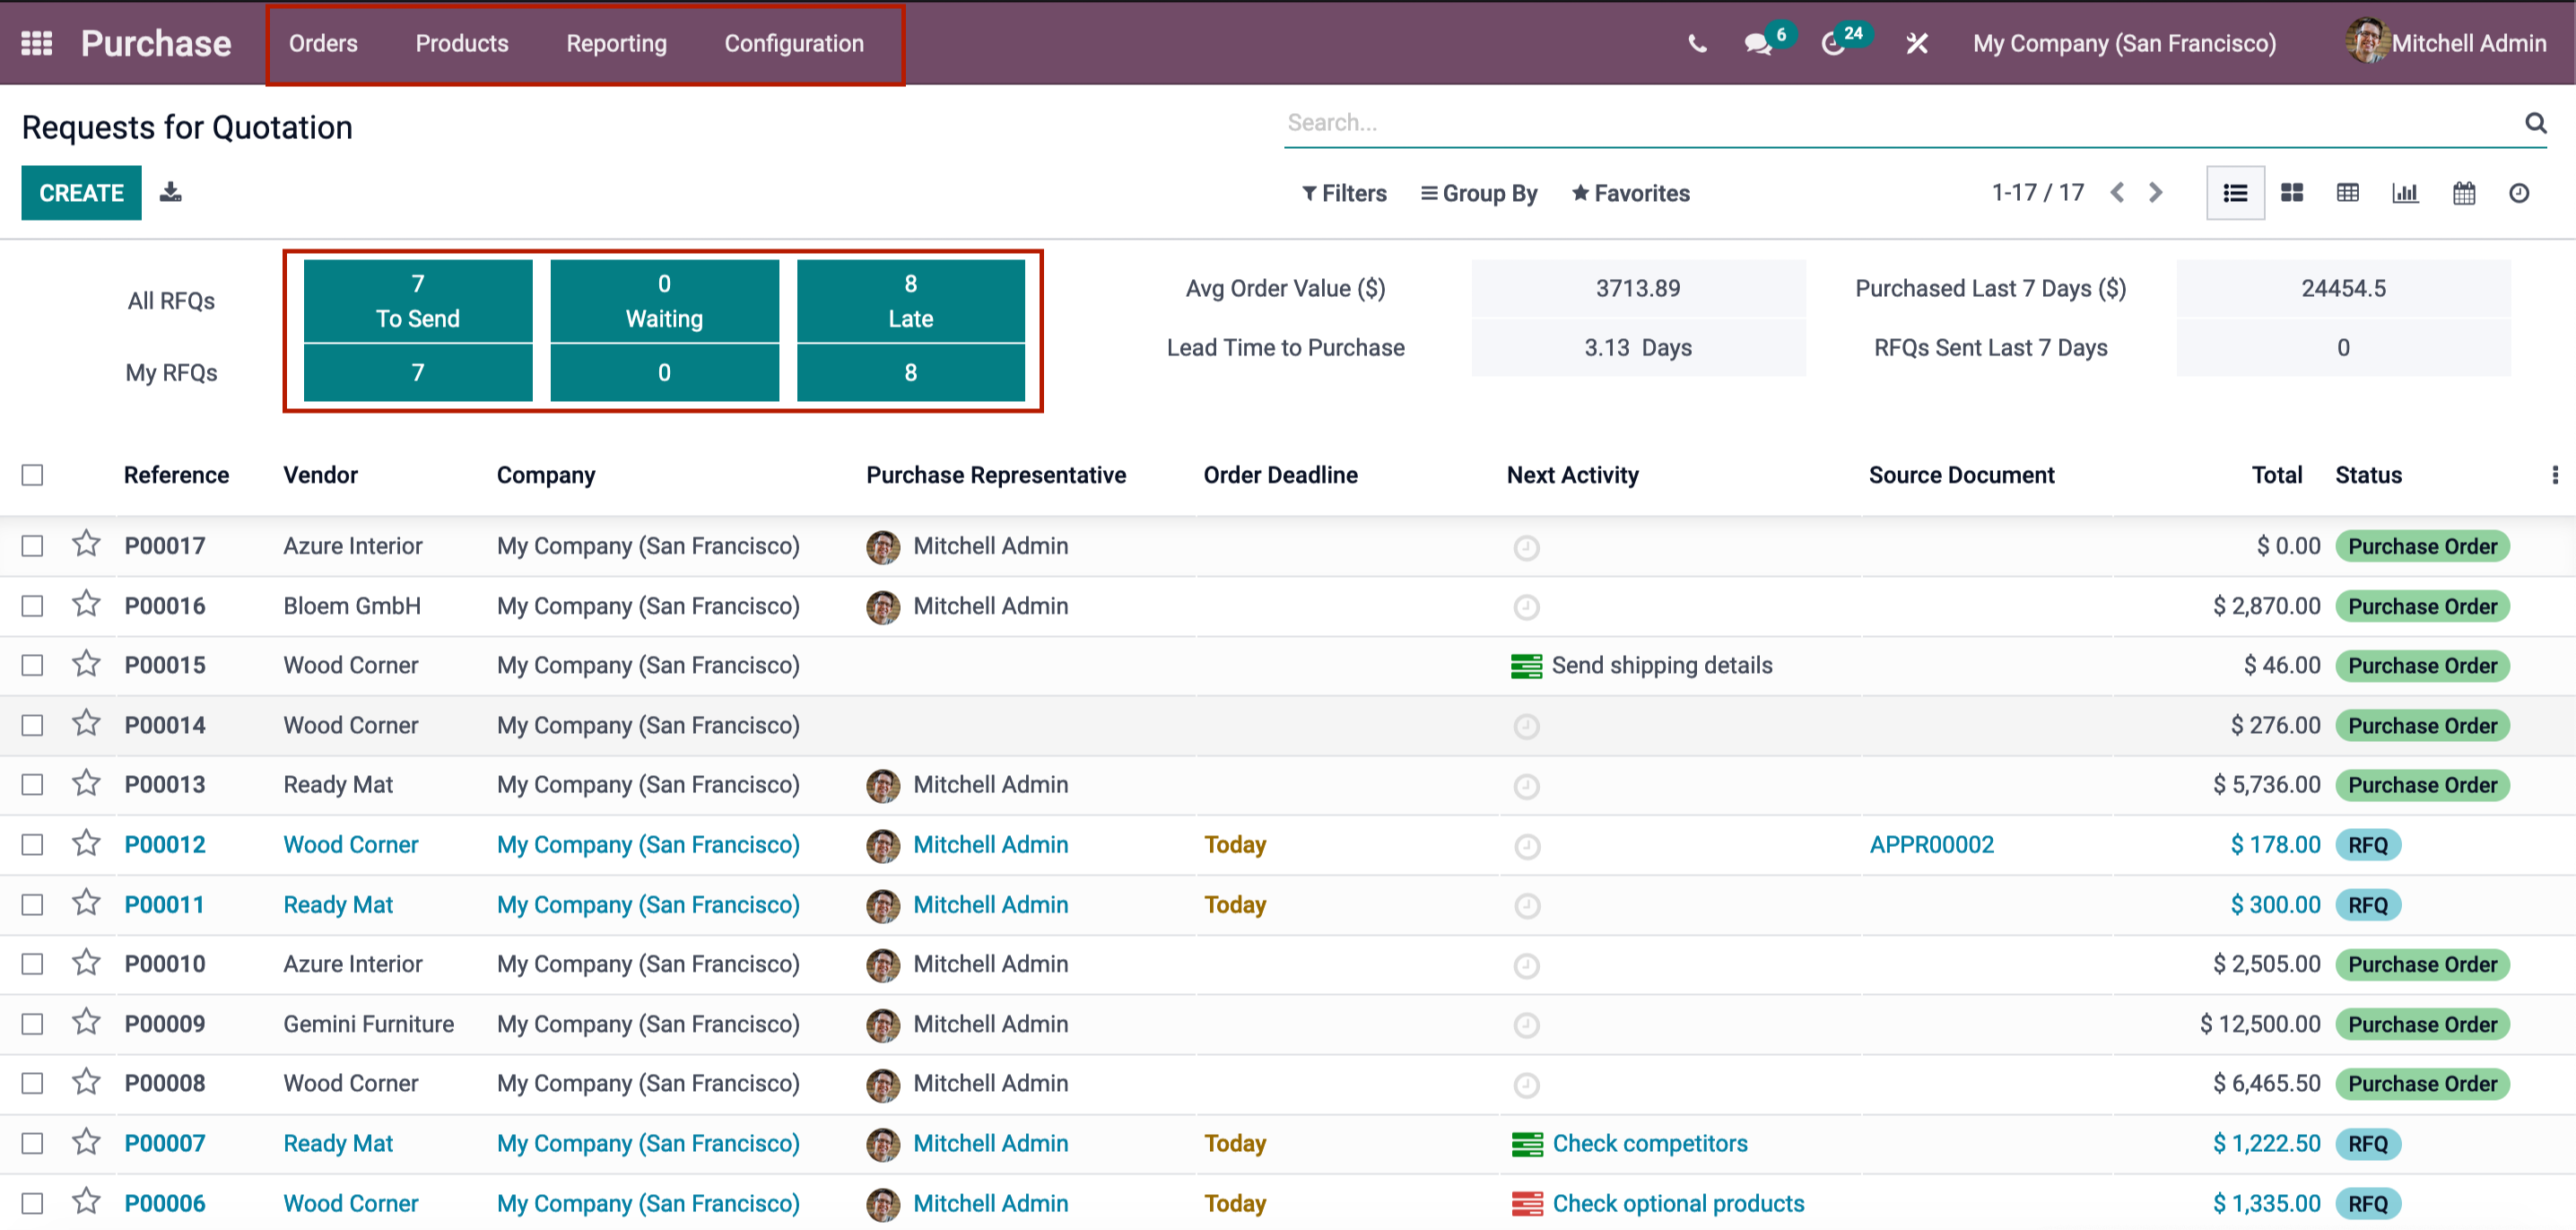Check the P00014 row checkbox
The height and width of the screenshot is (1230, 2576).
coord(33,725)
